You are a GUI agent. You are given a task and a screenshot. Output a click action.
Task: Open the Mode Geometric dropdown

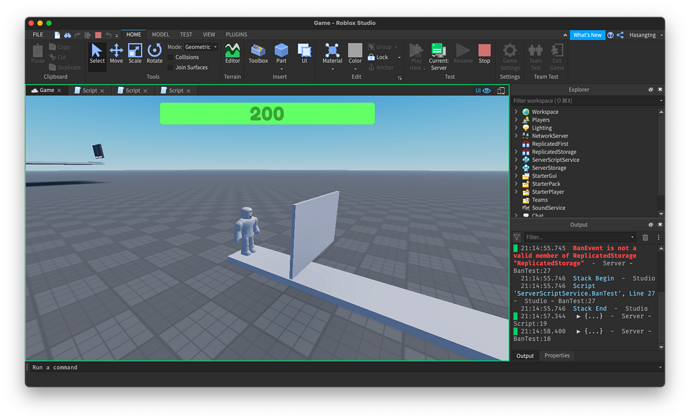tap(201, 47)
